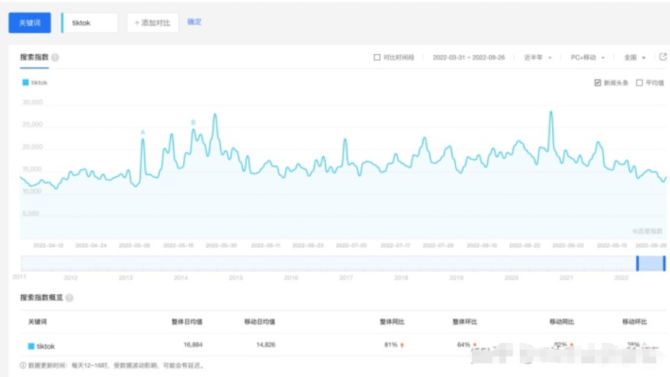Viewport: 670px width, 377px height.
Task: Click the 2022-05-30 date label on axis
Action: tap(221, 245)
